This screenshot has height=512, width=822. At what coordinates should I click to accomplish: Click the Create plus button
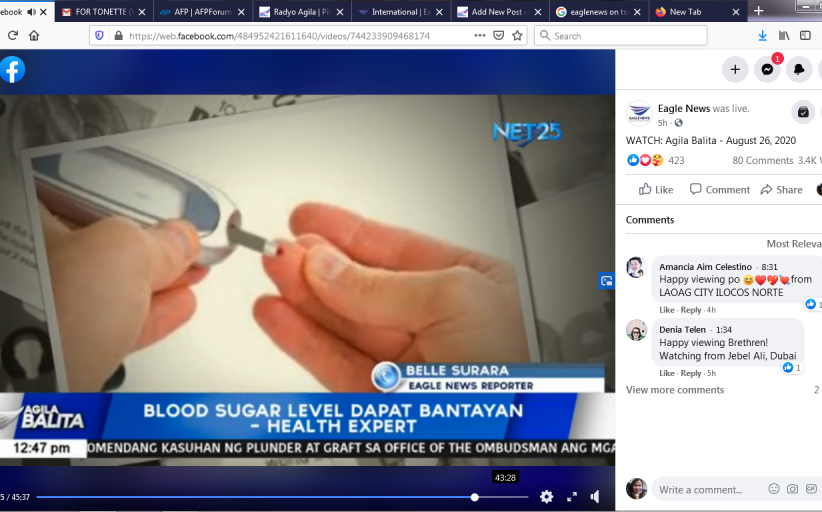pos(735,69)
